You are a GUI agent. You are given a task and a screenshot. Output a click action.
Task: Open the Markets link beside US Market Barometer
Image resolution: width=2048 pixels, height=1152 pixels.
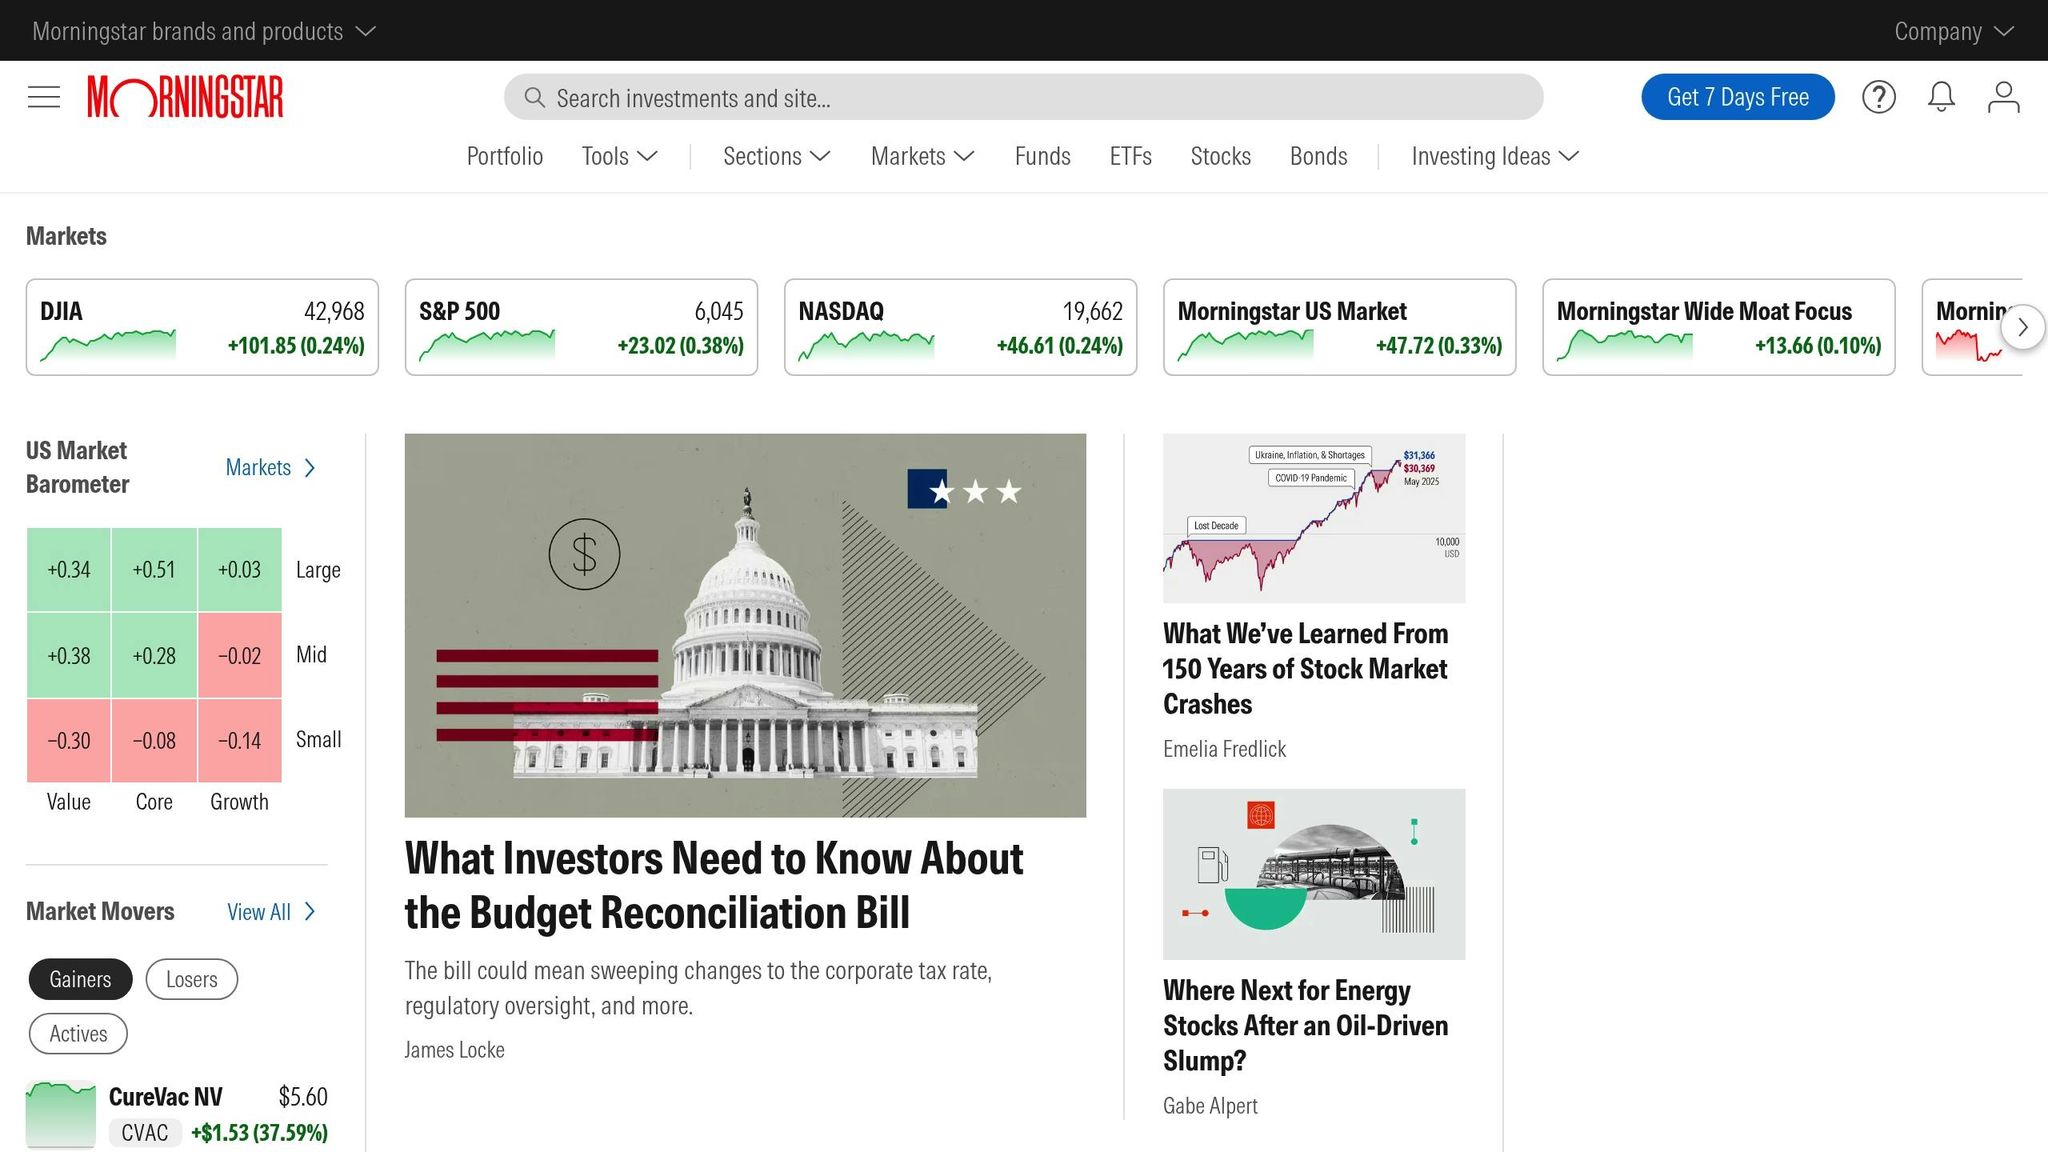270,467
